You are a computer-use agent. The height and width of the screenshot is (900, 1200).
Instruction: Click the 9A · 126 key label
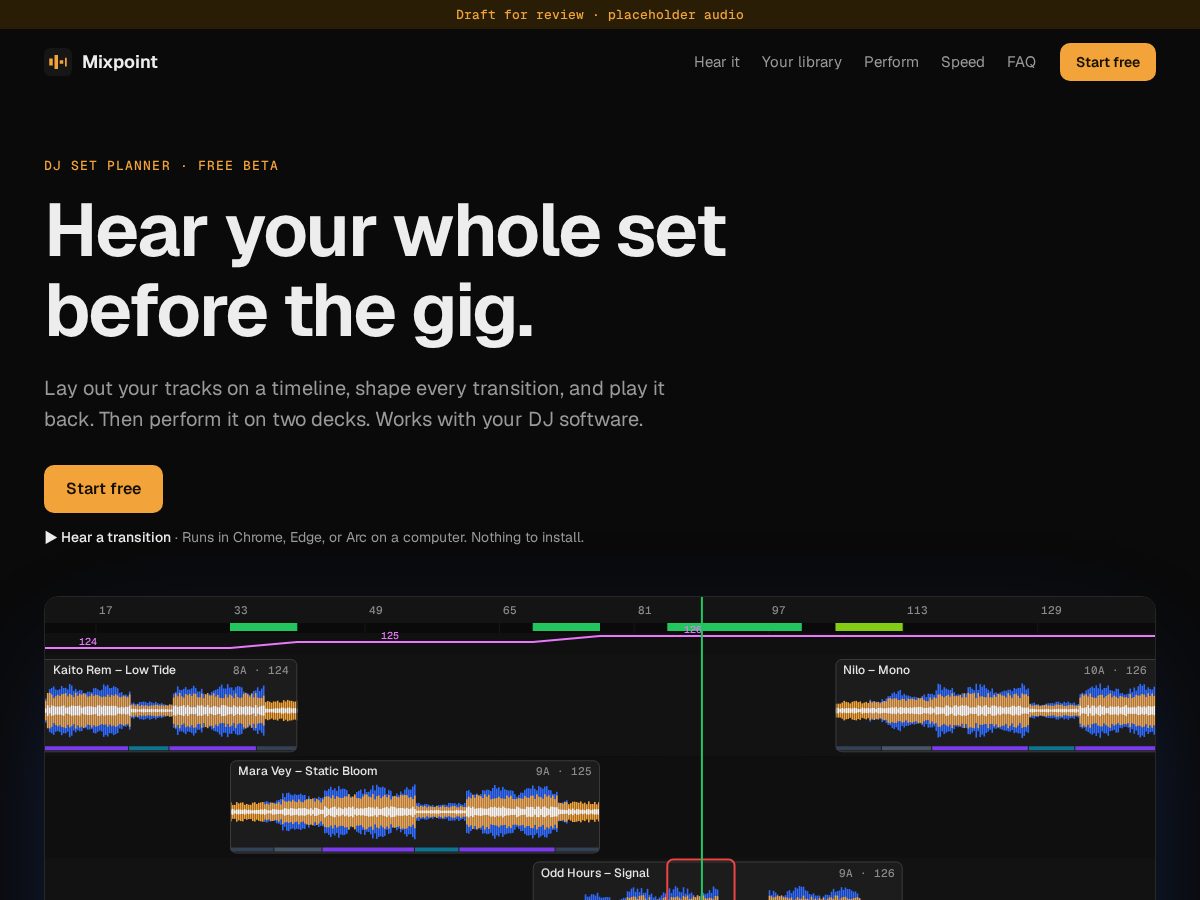click(x=867, y=873)
